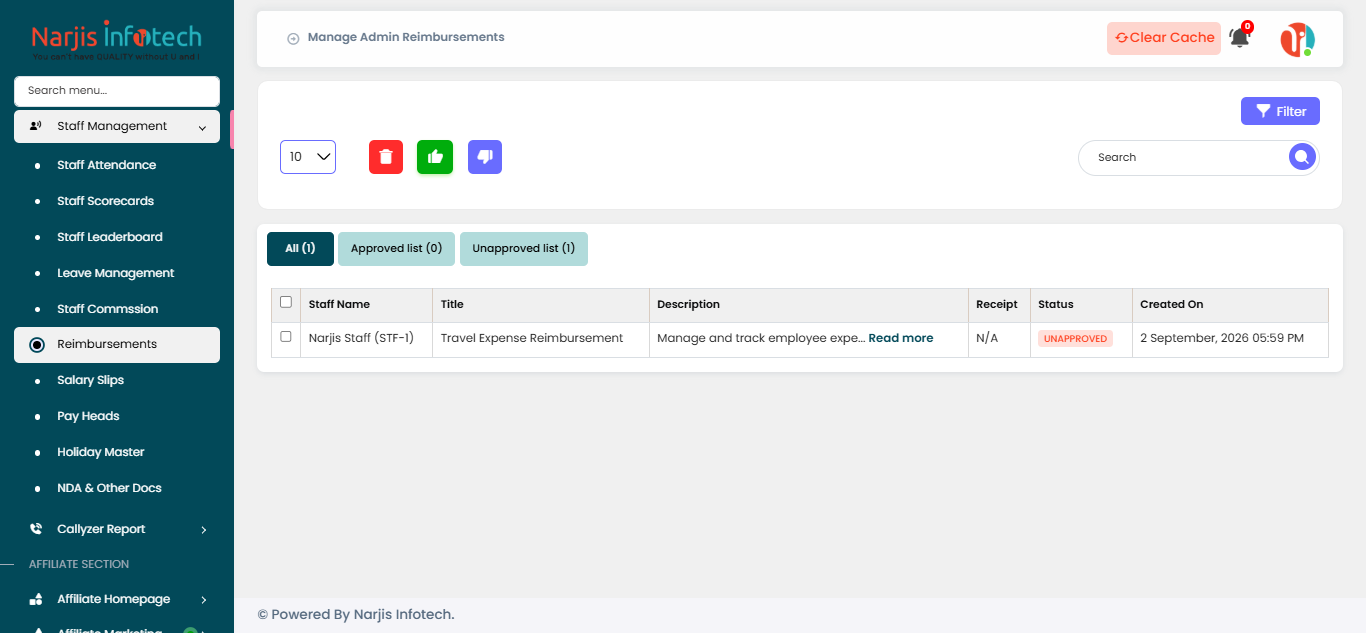The width and height of the screenshot is (1366, 633).
Task: Tick the select-all checkbox in table header
Action: (286, 302)
